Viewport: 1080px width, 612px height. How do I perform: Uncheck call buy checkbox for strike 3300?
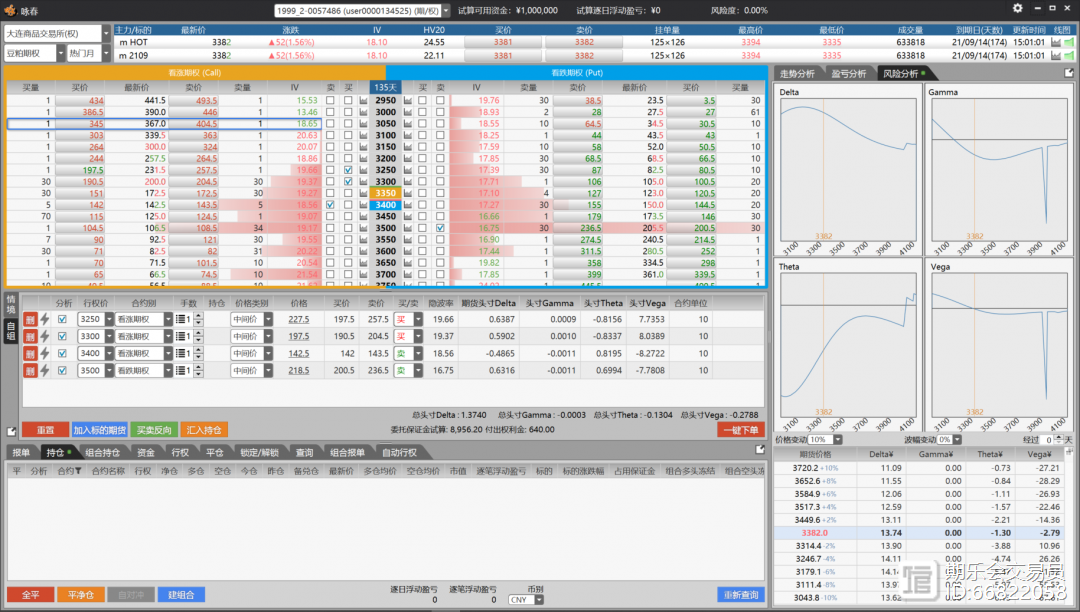348,182
